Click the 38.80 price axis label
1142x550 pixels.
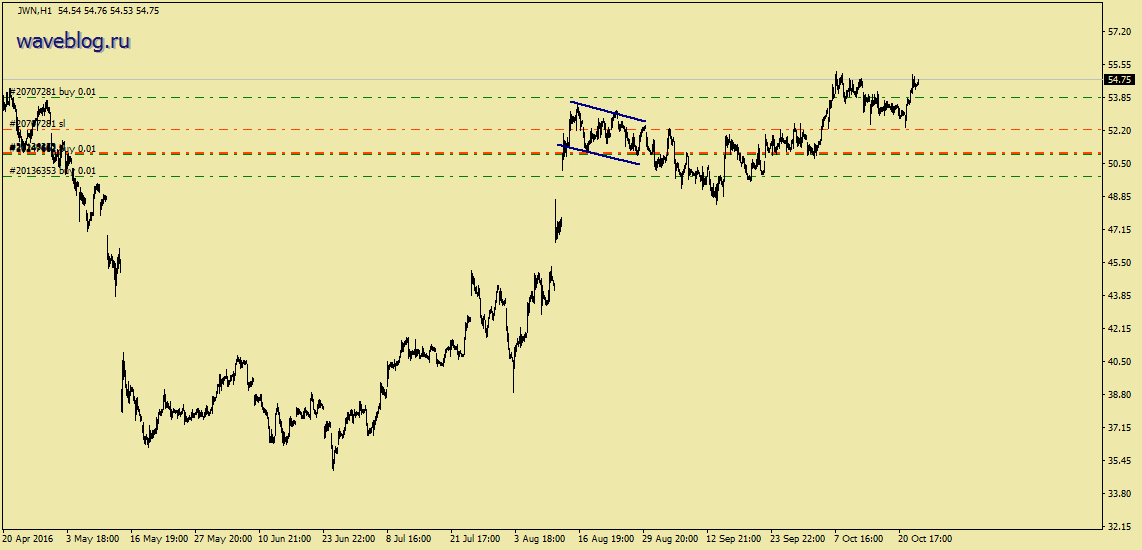(x=1118, y=395)
